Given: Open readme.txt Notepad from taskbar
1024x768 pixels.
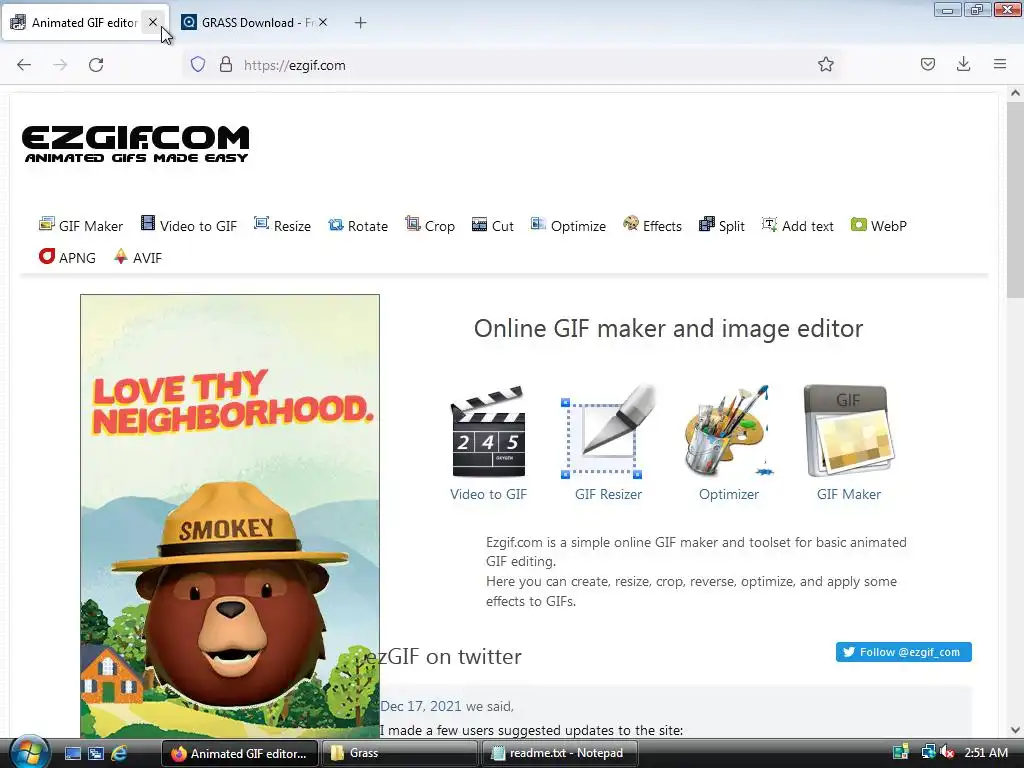Looking at the screenshot, I should [x=560, y=754].
